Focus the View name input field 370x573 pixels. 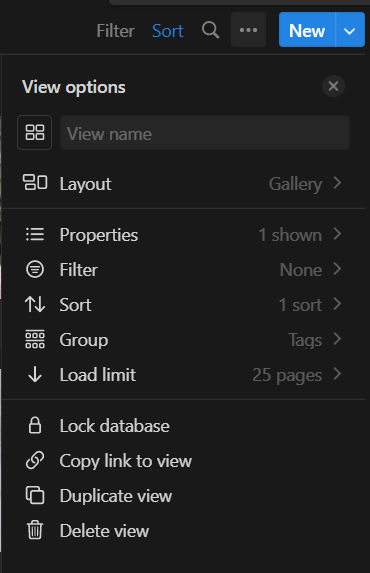[x=205, y=133]
